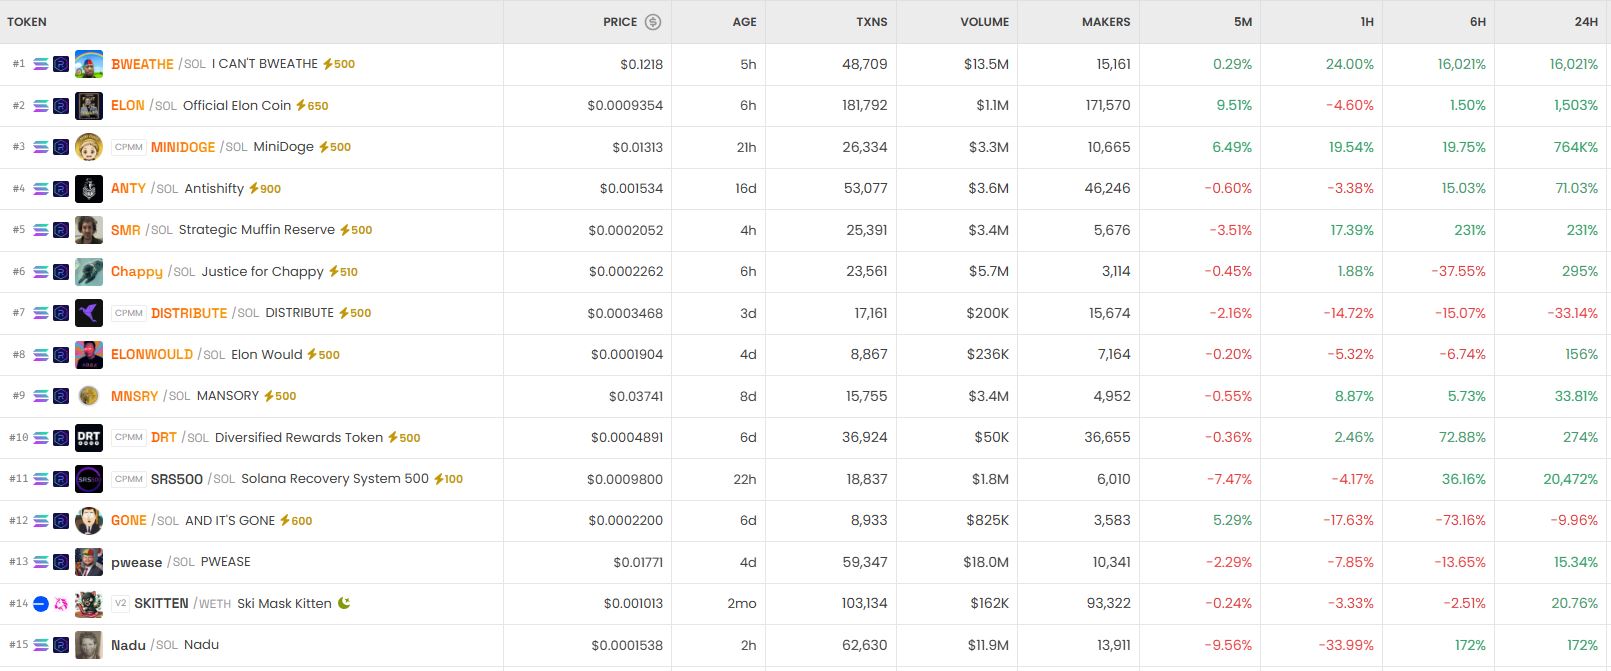Click the Solana chain icon on Nadu row

(41, 645)
